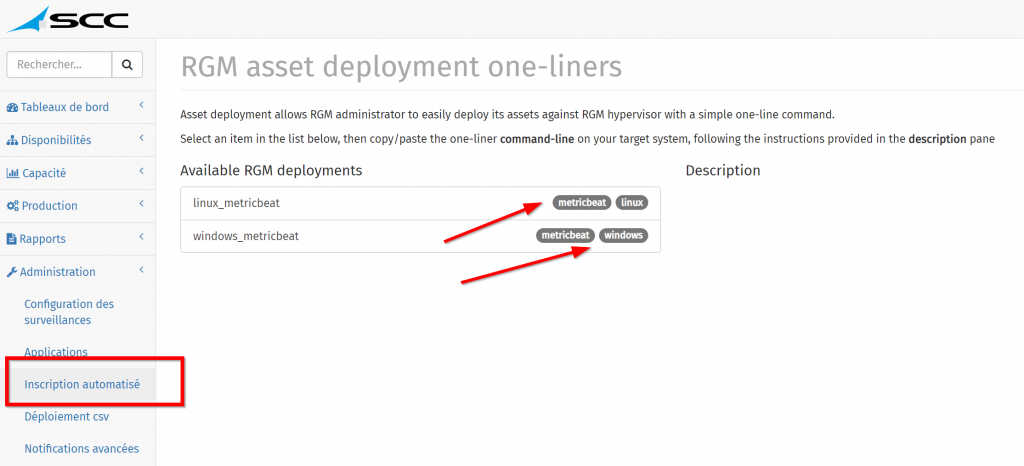Expand the Disponibilités chevron
The width and height of the screenshot is (1024, 466).
click(141, 138)
